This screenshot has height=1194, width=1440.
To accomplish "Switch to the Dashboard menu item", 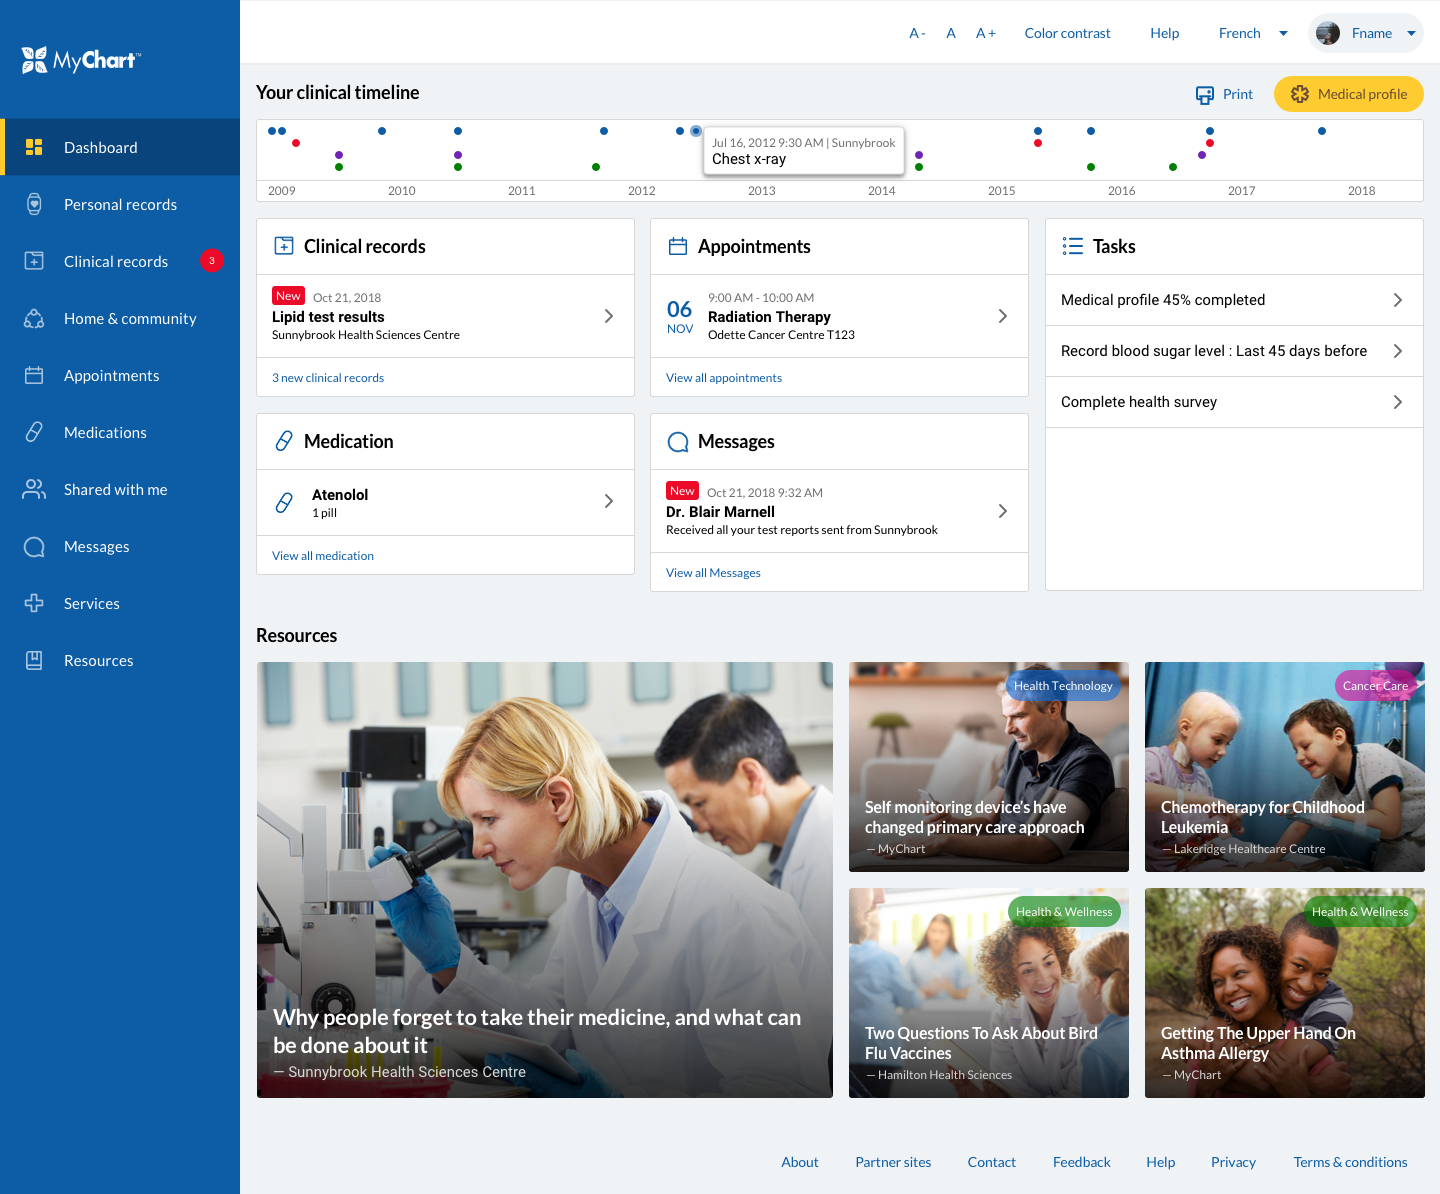I will point(100,147).
